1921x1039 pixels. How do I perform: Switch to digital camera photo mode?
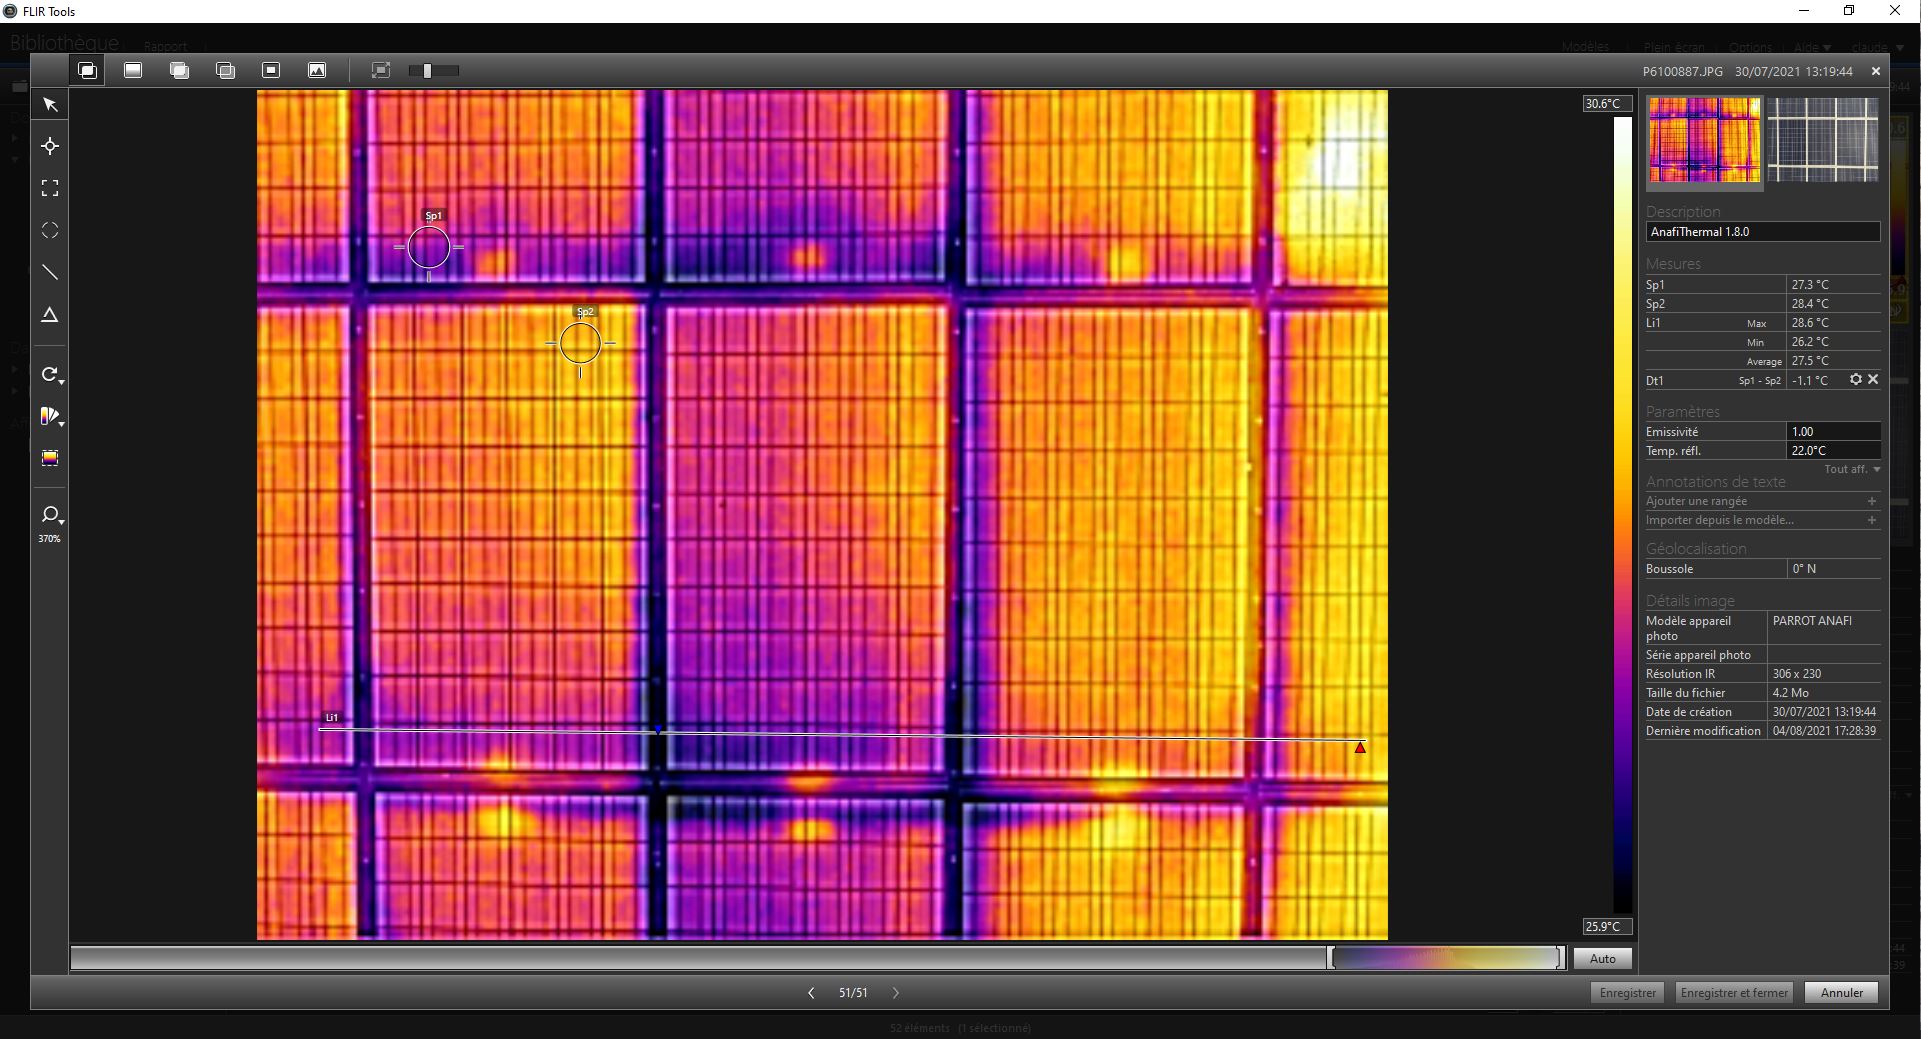(317, 70)
